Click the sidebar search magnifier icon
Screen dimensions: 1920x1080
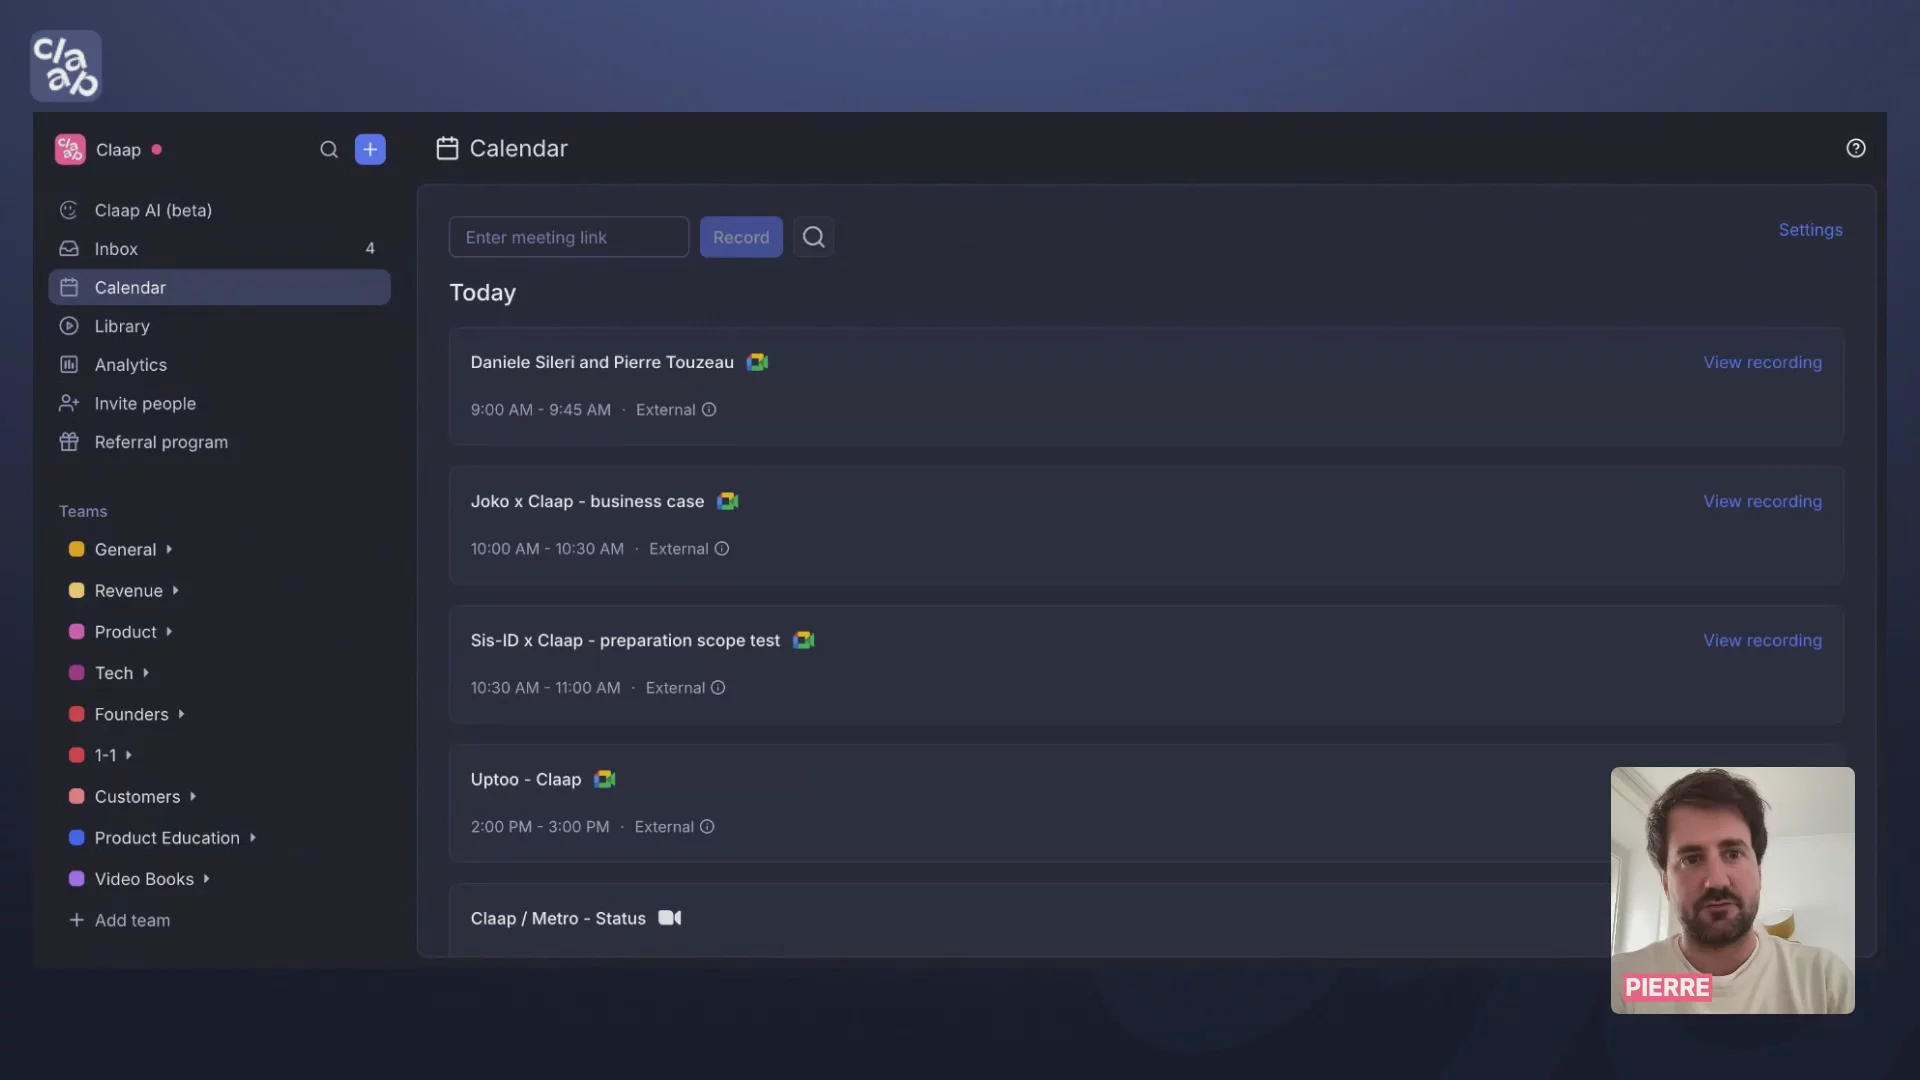coord(329,150)
